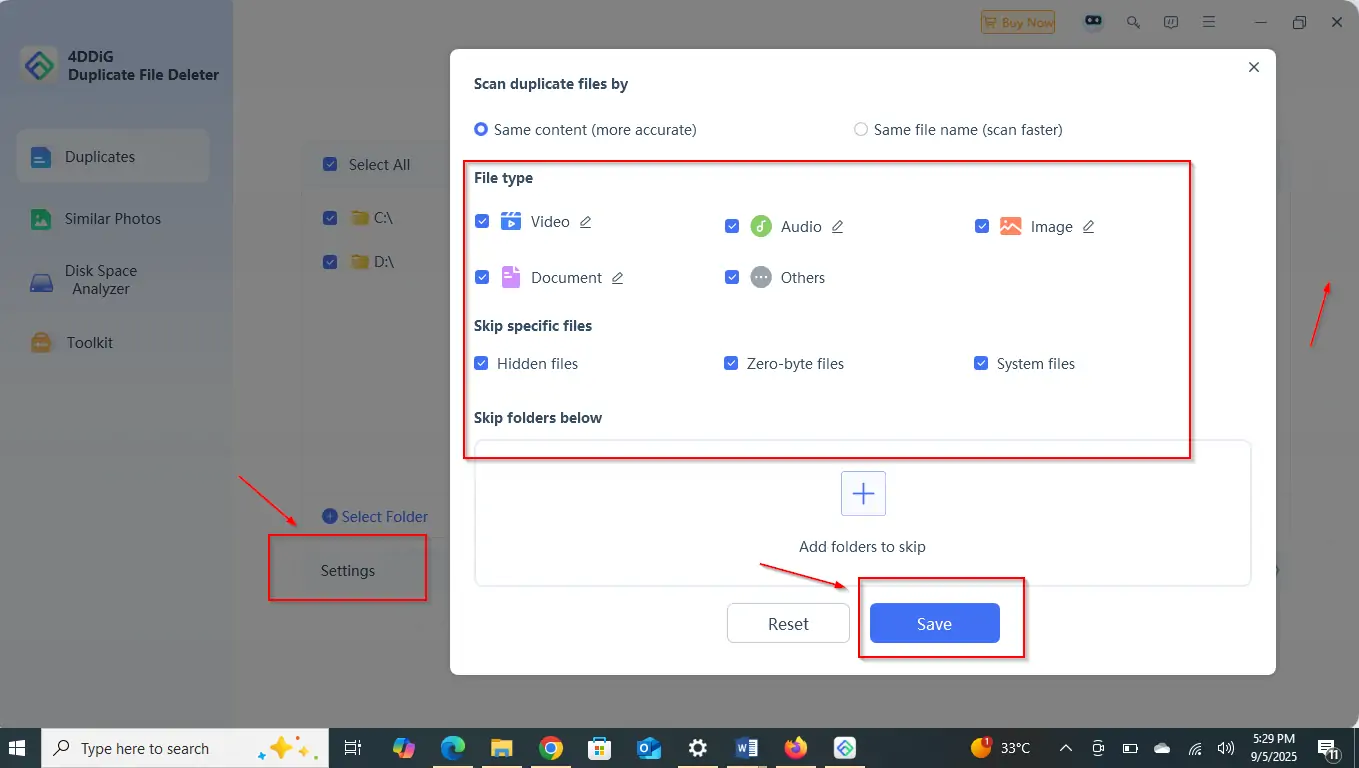Open Firefox from the Windows taskbar
The width and height of the screenshot is (1359, 768).
click(796, 748)
